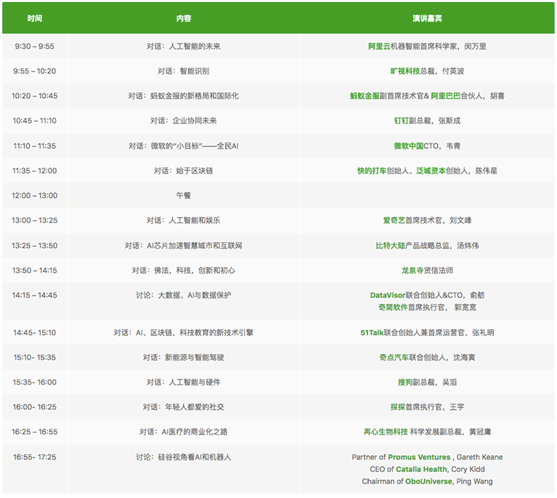Select the time 13:25 – 13:50

(34, 245)
